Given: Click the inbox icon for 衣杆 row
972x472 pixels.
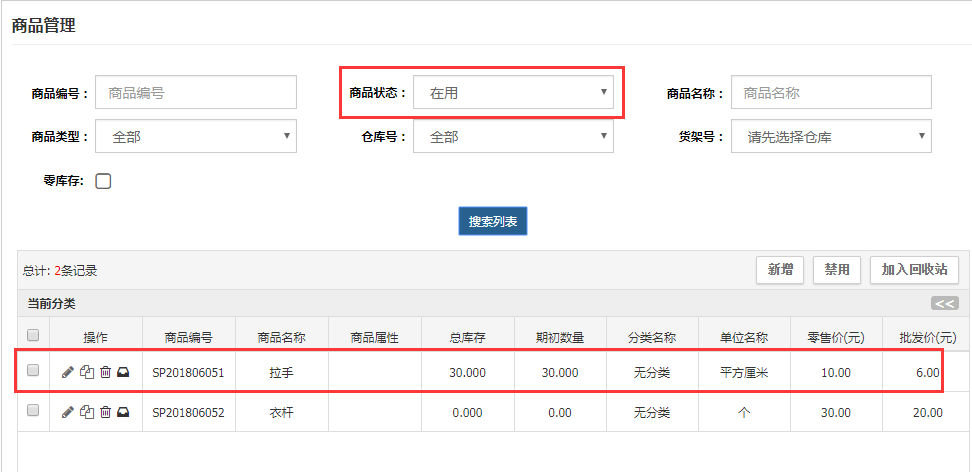Looking at the screenshot, I should point(123,411).
